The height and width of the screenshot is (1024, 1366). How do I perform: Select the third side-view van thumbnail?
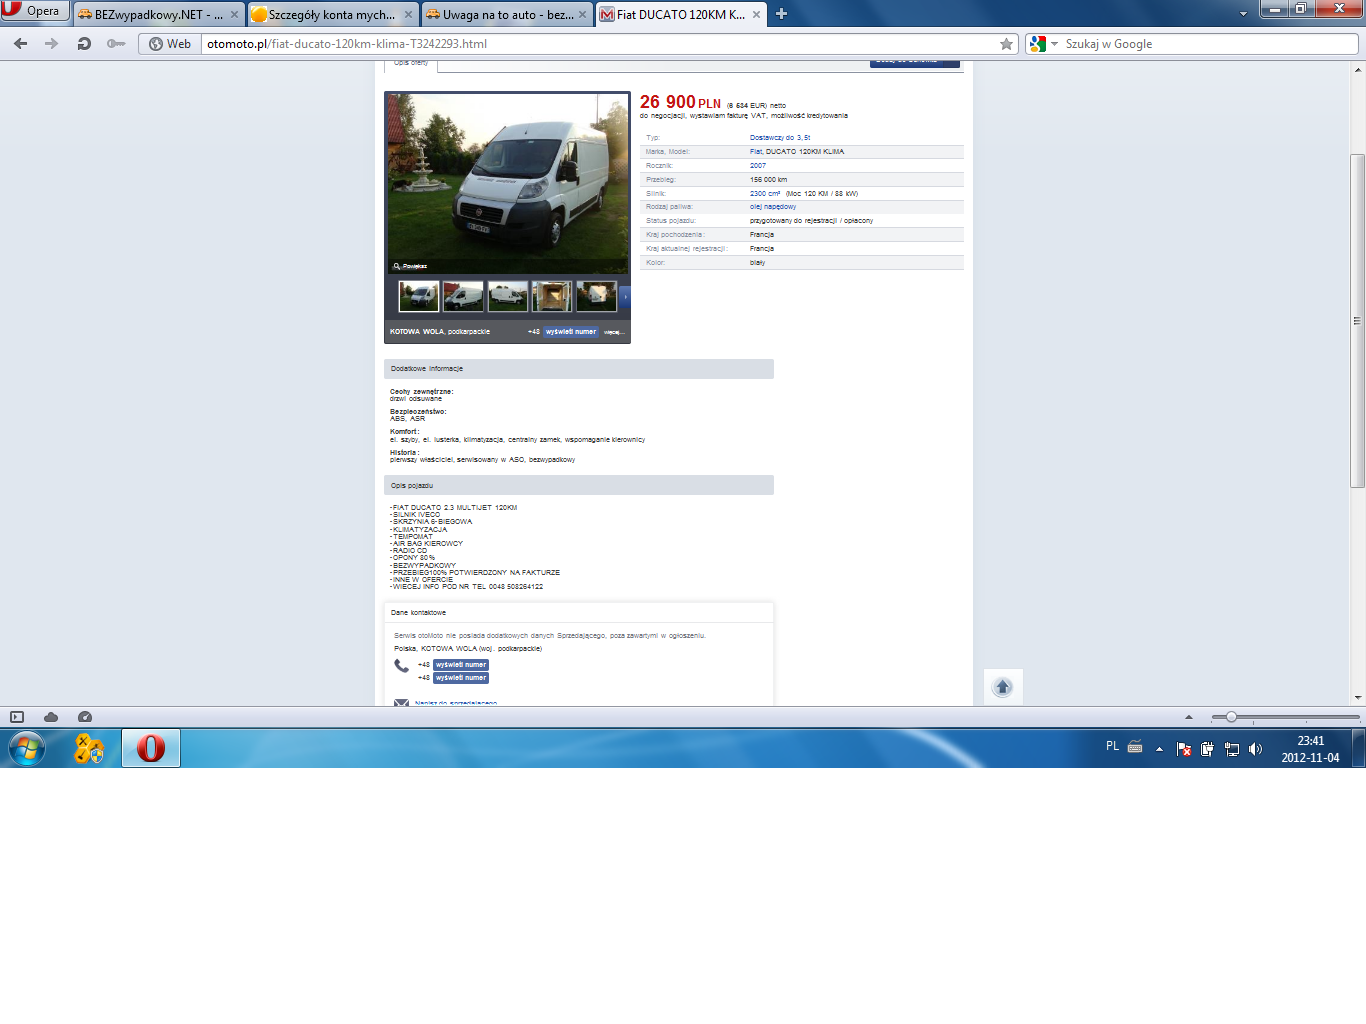[508, 296]
